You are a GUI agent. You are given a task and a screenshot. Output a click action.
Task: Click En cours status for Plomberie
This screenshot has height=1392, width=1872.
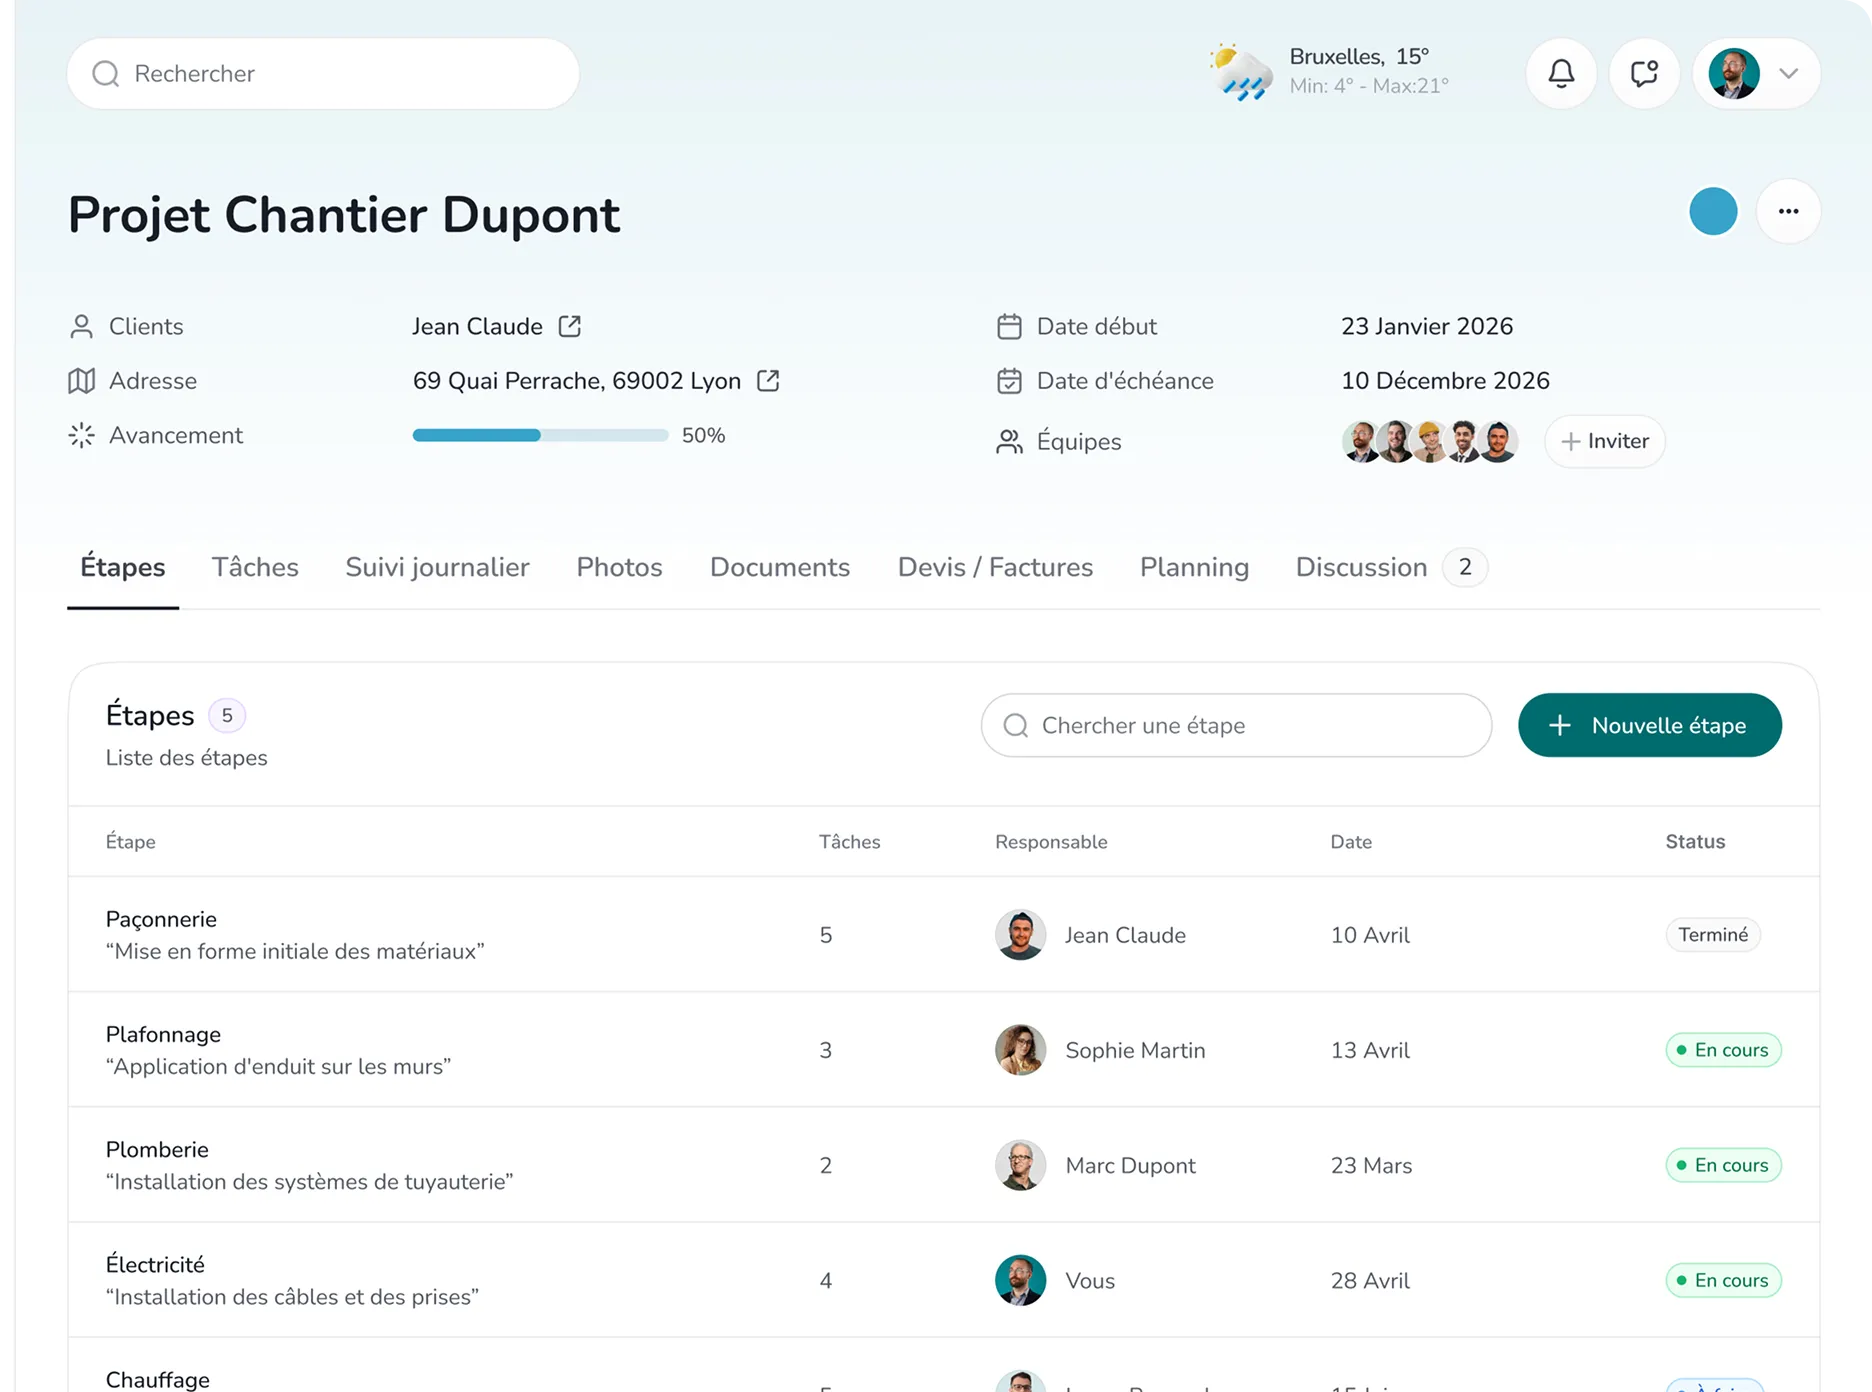1723,1165
